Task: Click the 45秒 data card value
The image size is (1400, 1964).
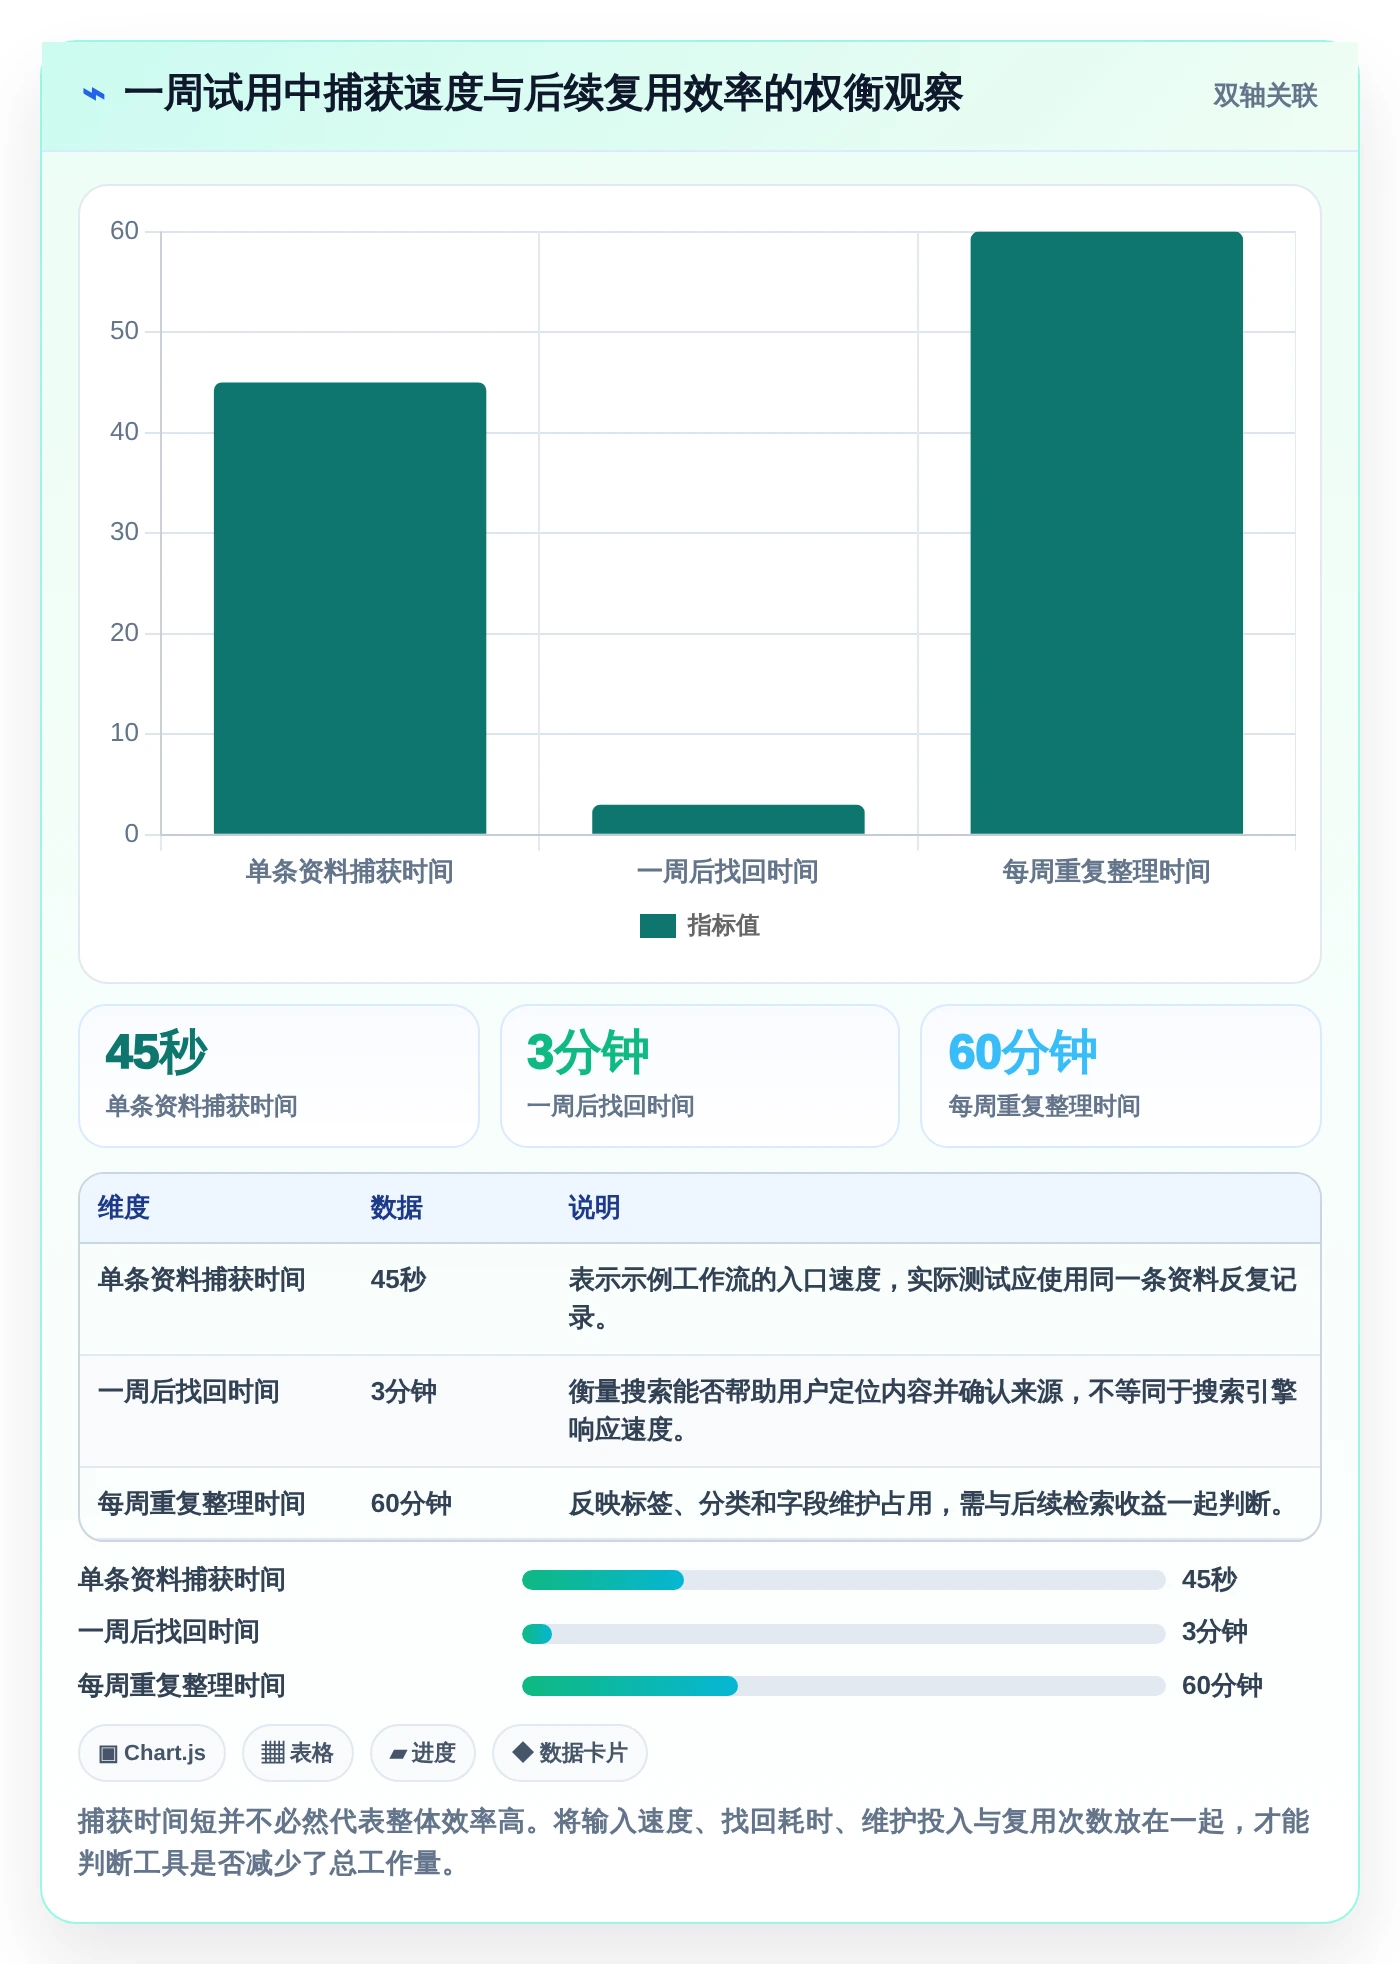Action: (157, 1052)
